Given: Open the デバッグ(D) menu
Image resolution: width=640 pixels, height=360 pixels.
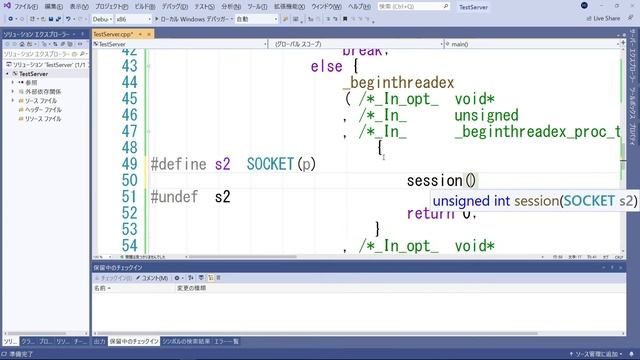Looking at the screenshot, I should point(175,7).
